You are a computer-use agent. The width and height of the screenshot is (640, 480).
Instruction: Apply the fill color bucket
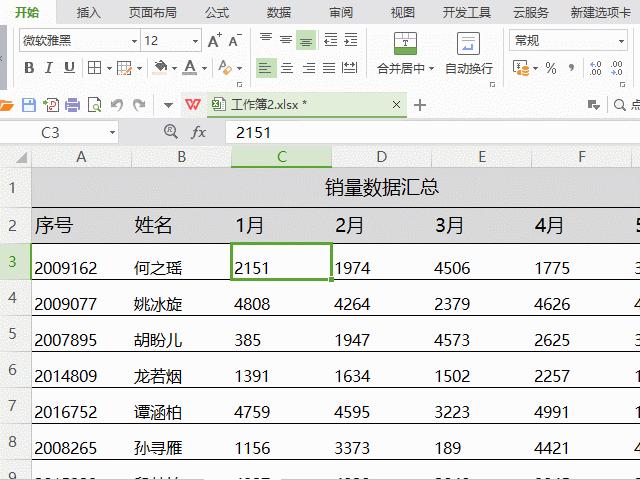pyautogui.click(x=160, y=68)
